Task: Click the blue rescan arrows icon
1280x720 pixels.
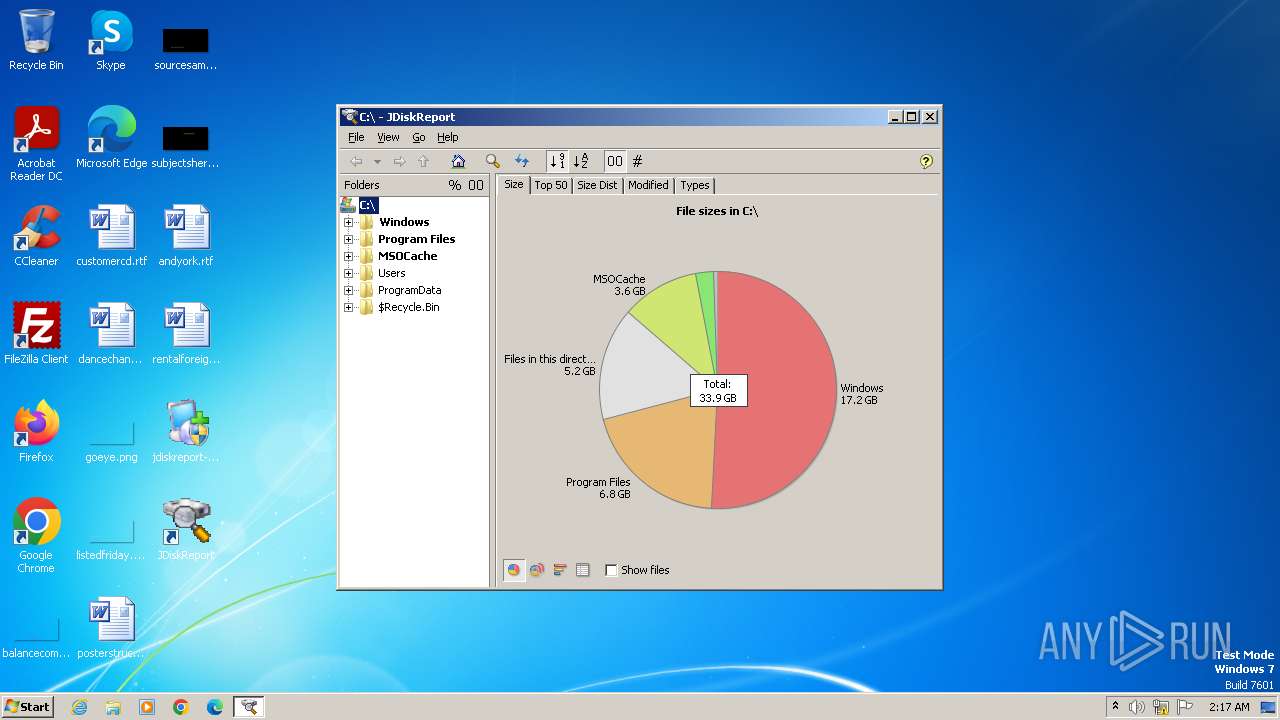Action: 522,161
